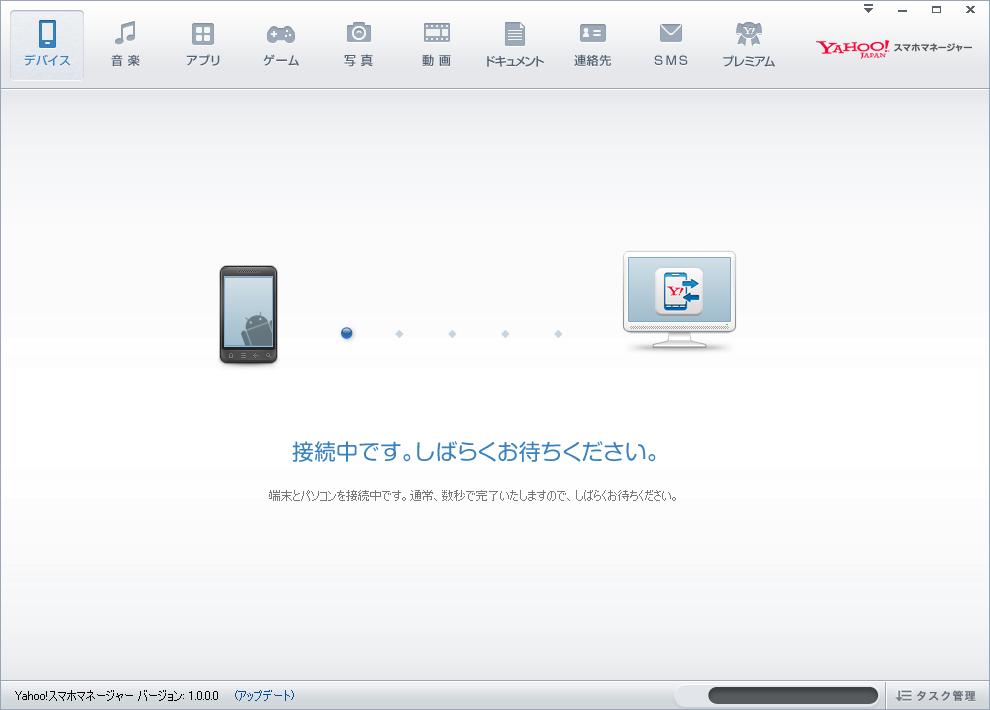Go to the アプリ apps section
This screenshot has width=990, height=710.
tap(203, 45)
